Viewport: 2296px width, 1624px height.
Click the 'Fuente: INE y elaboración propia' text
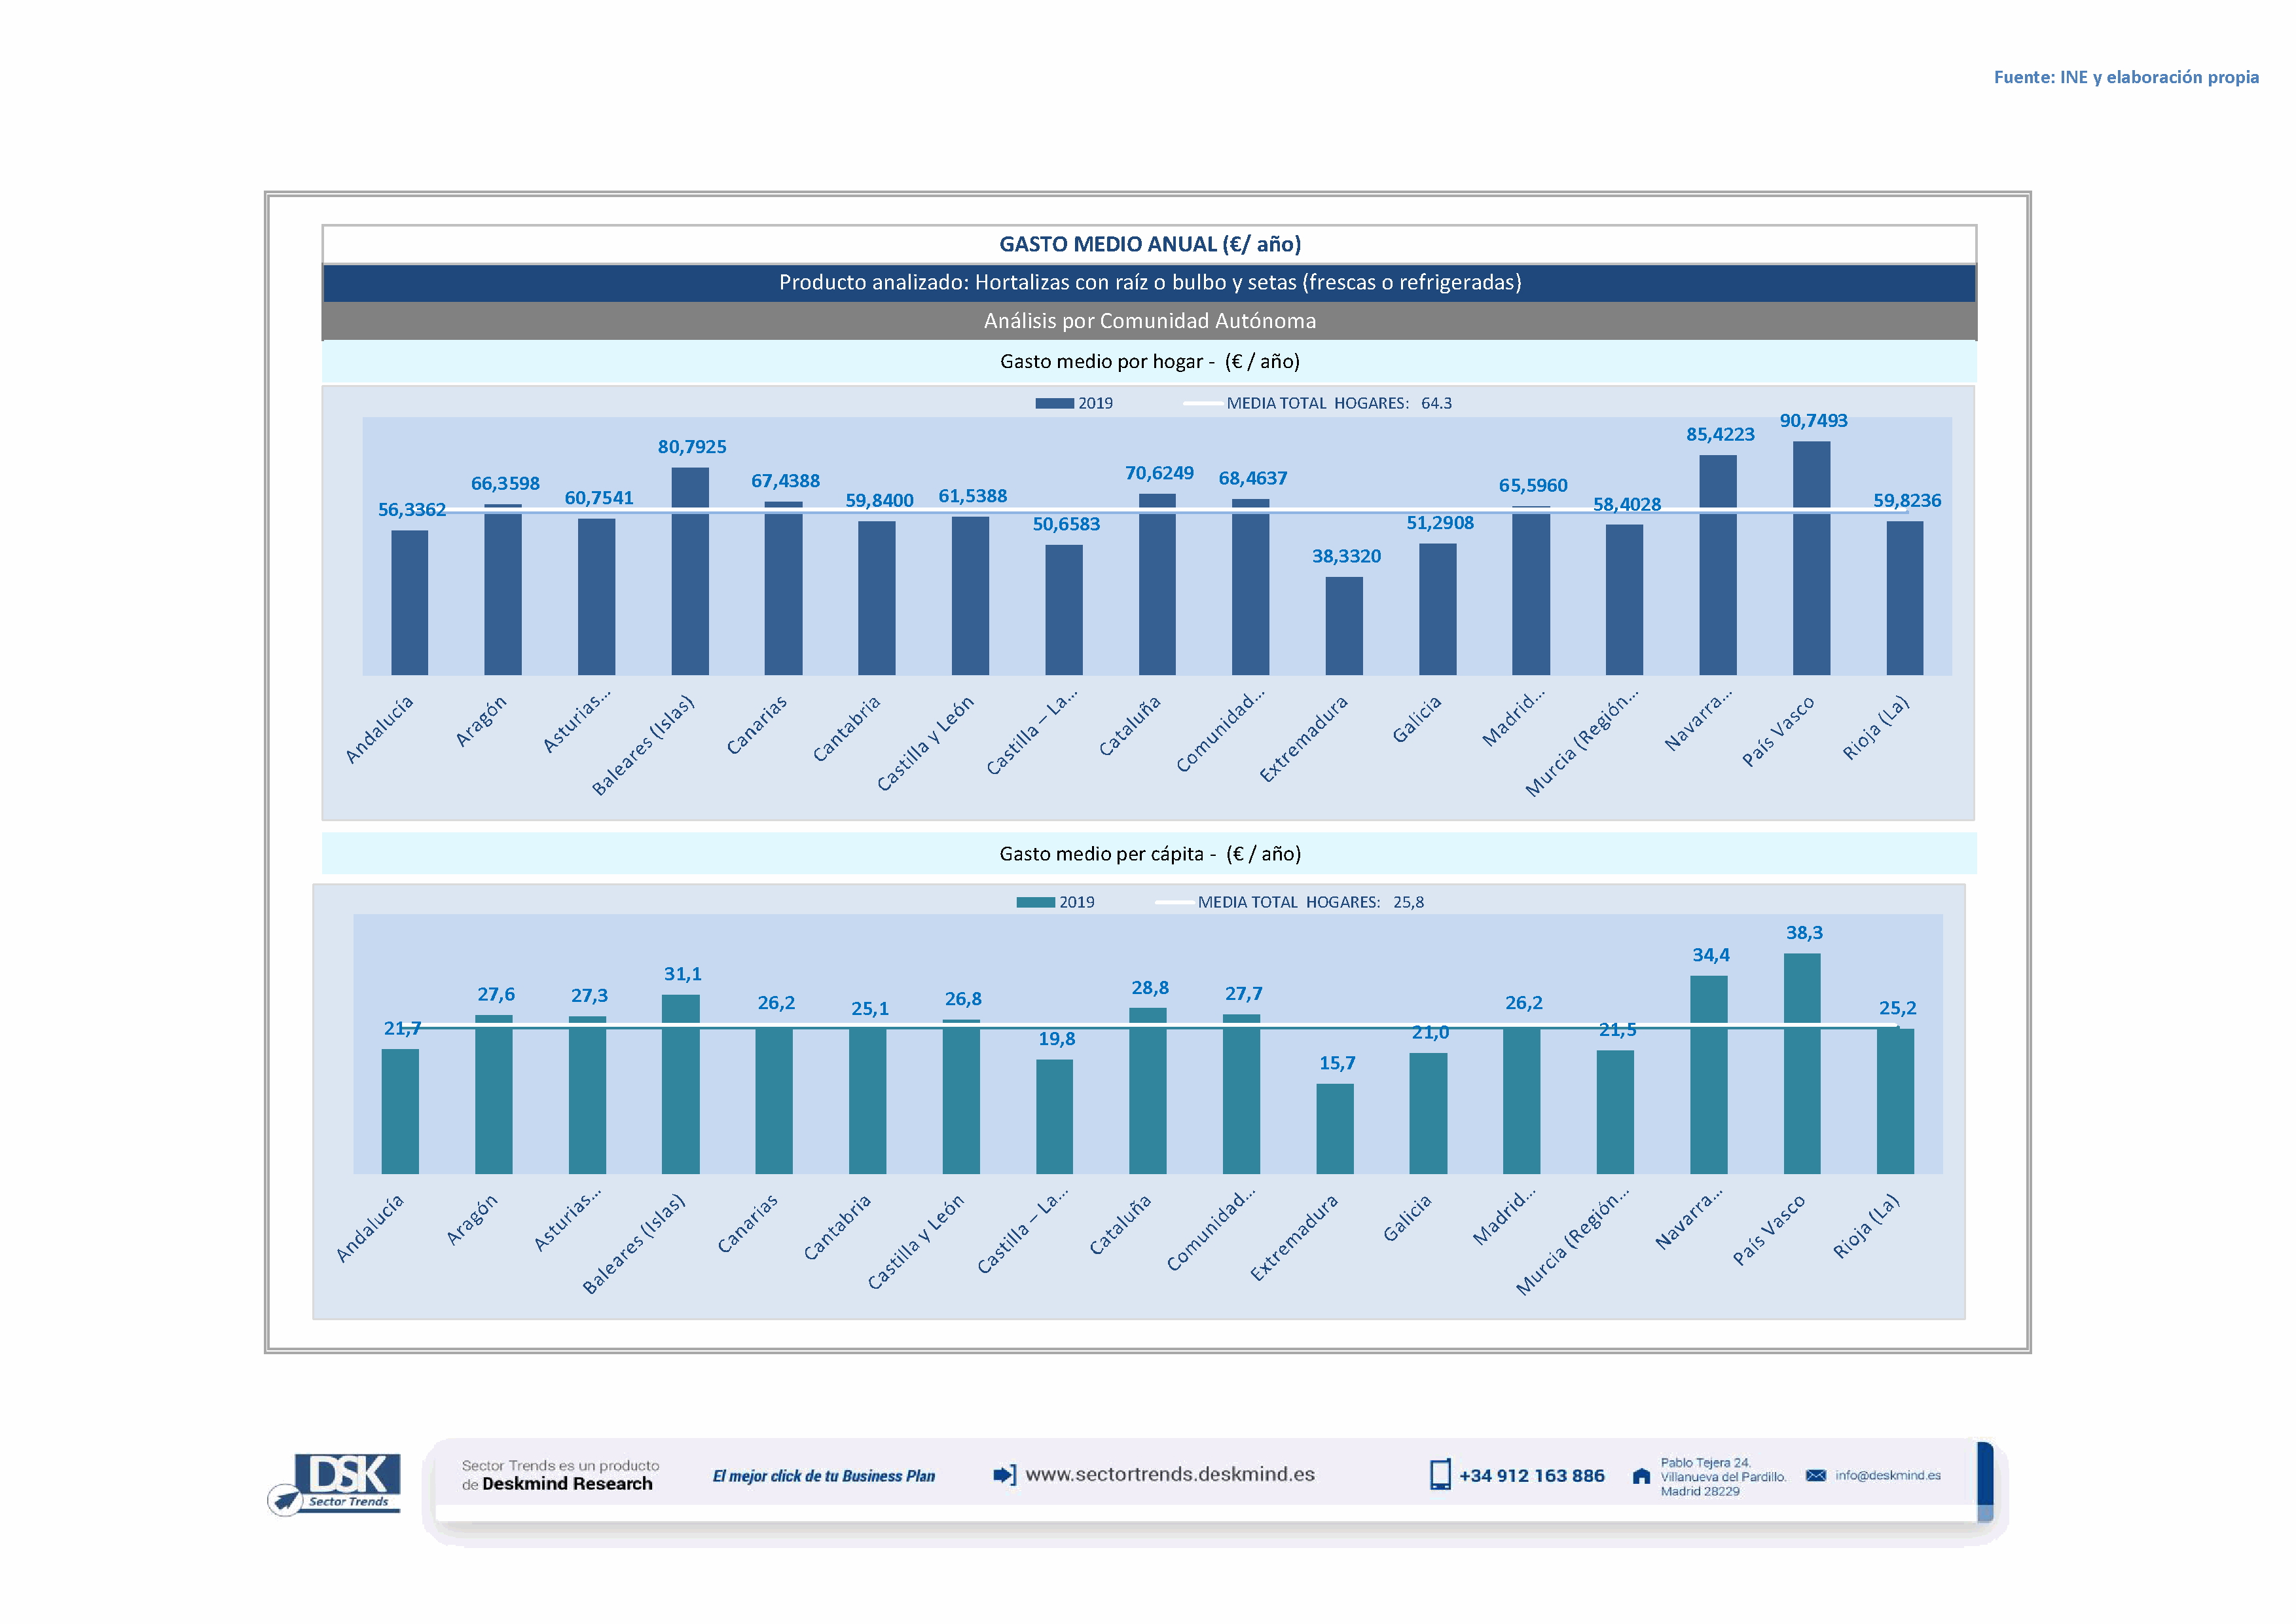pos(2126,77)
